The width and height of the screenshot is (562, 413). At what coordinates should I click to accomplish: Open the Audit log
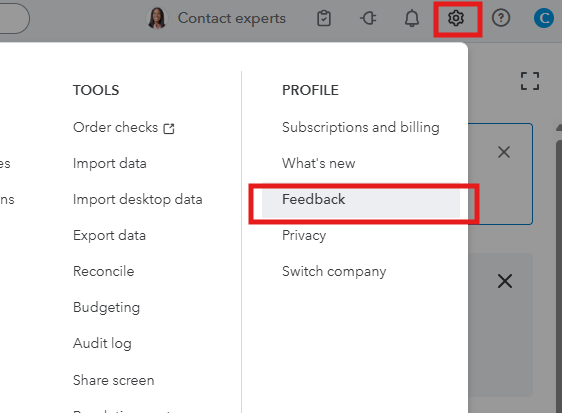click(x=102, y=343)
